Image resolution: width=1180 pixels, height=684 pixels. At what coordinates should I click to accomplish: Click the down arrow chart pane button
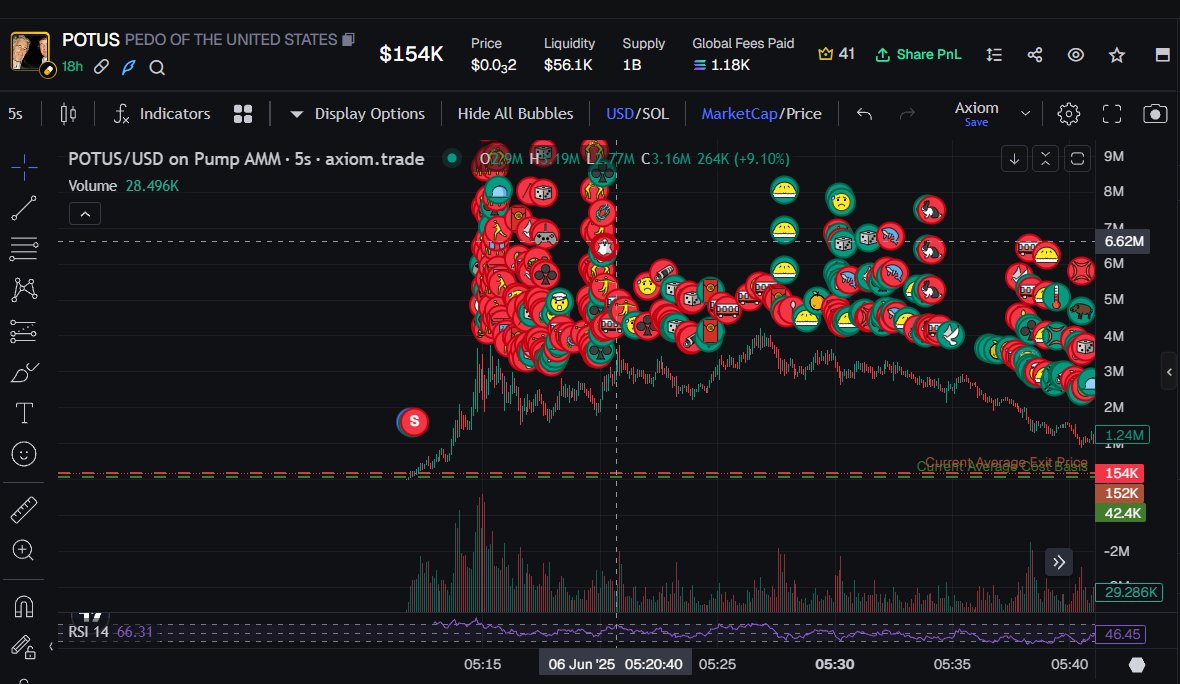[1014, 159]
